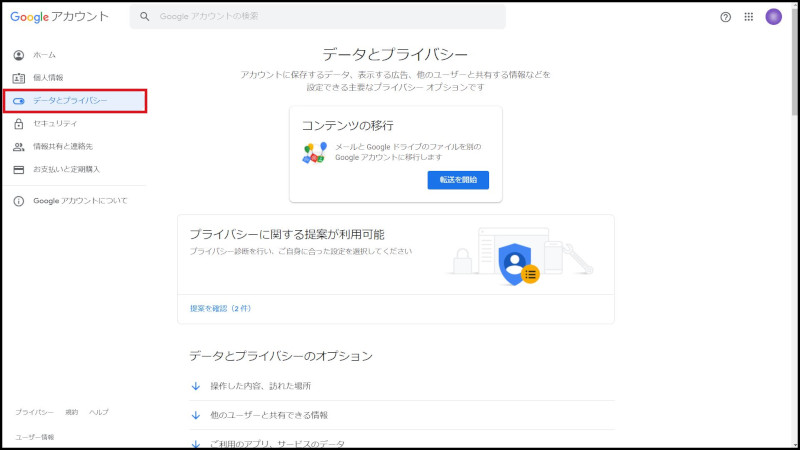Viewport: 800px width, 450px height.
Task: Jump to 他のユーザーと共有できる情報 section
Action: [x=268, y=414]
